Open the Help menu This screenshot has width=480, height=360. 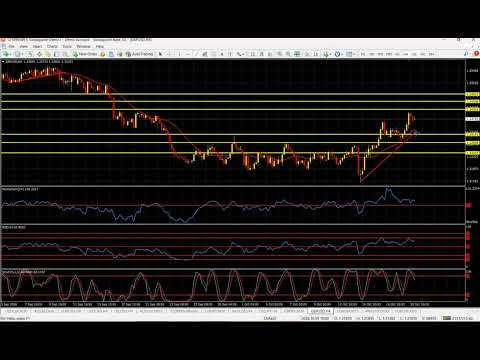click(100, 46)
